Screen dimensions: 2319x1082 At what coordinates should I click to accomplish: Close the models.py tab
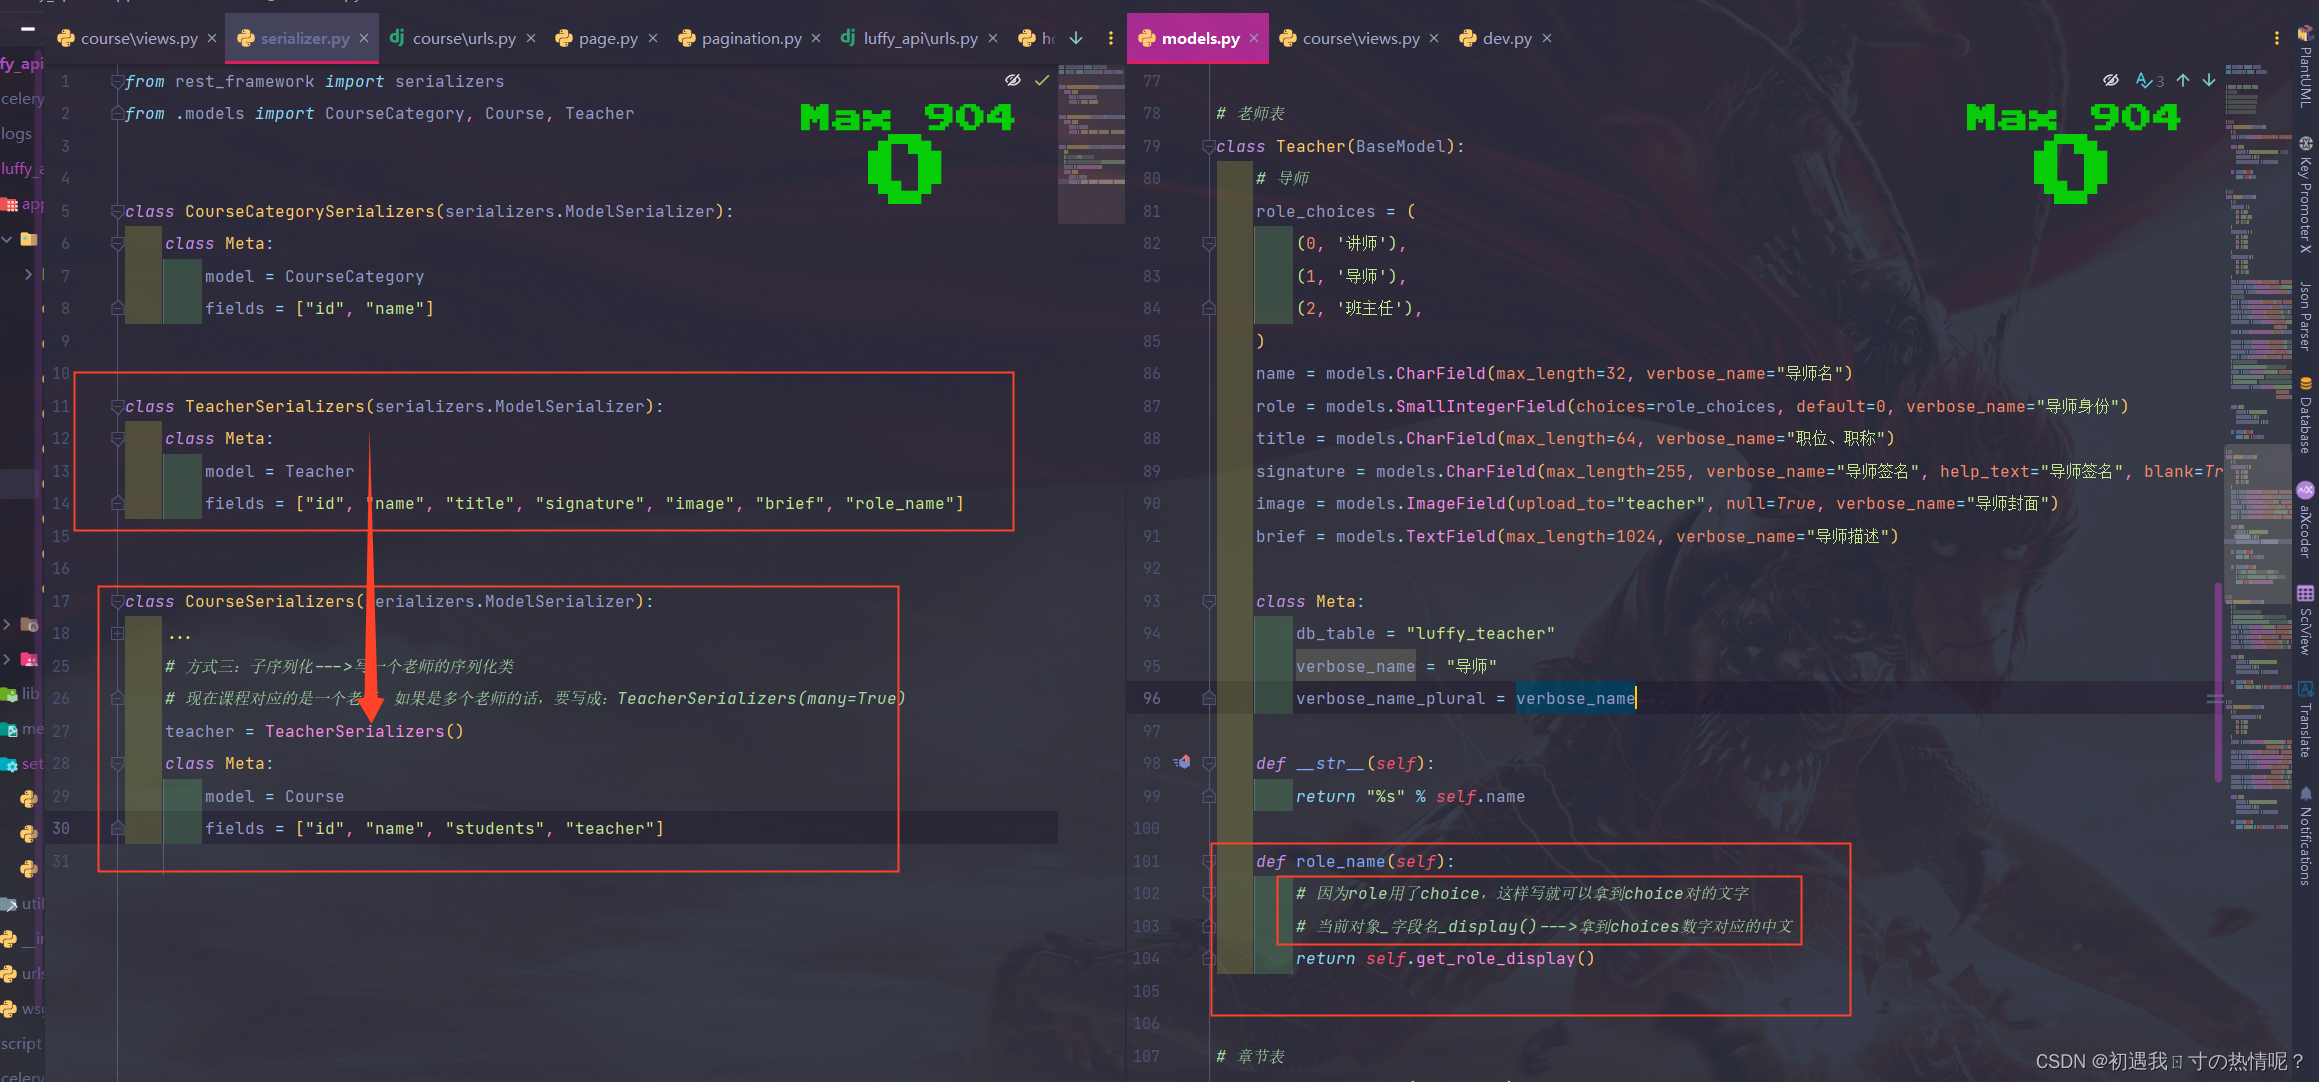coord(1254,38)
